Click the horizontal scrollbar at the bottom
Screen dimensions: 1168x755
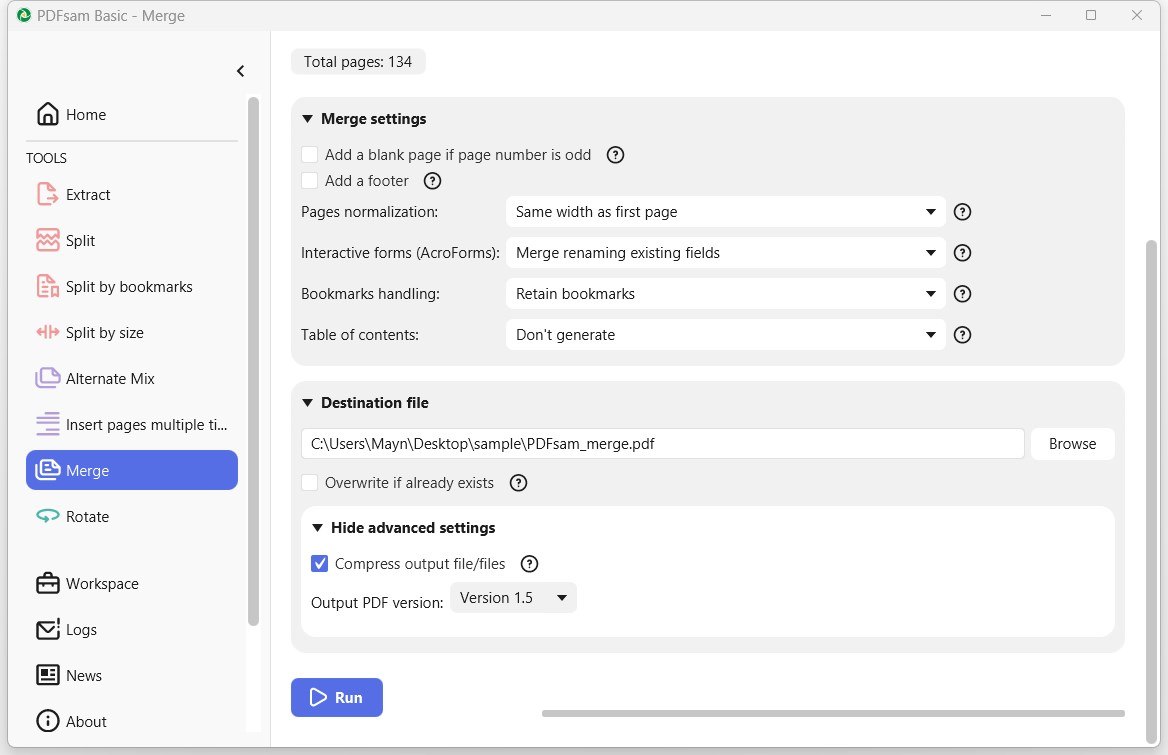click(832, 713)
